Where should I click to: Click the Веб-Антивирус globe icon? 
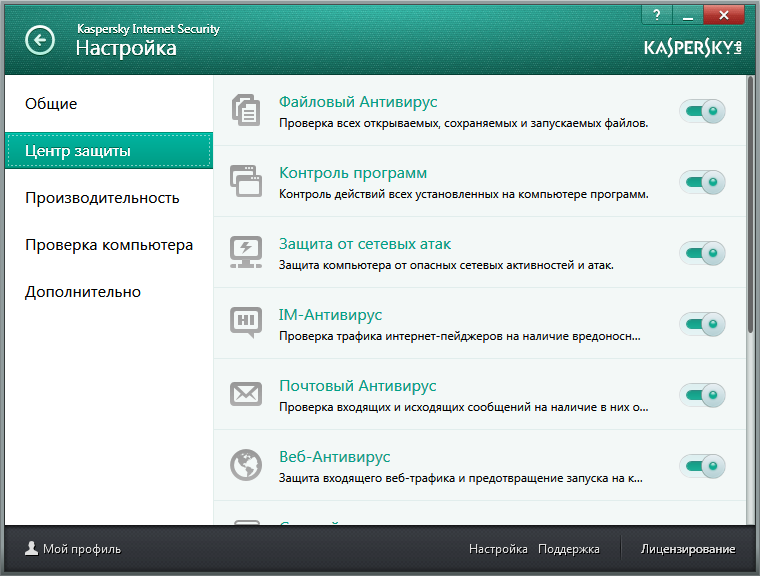[x=246, y=465]
